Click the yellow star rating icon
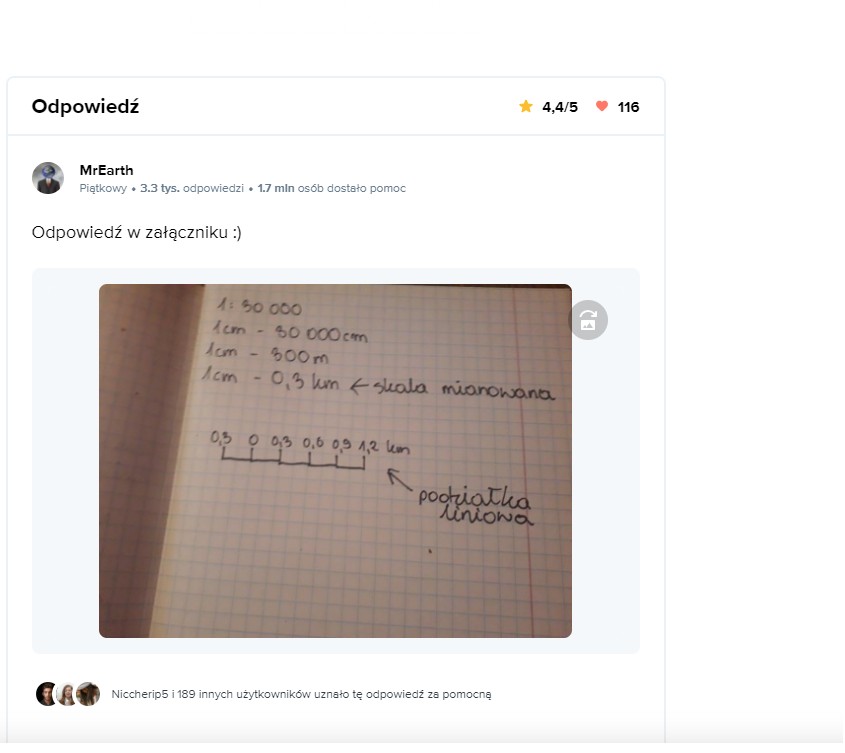845x753 pixels. click(x=525, y=107)
